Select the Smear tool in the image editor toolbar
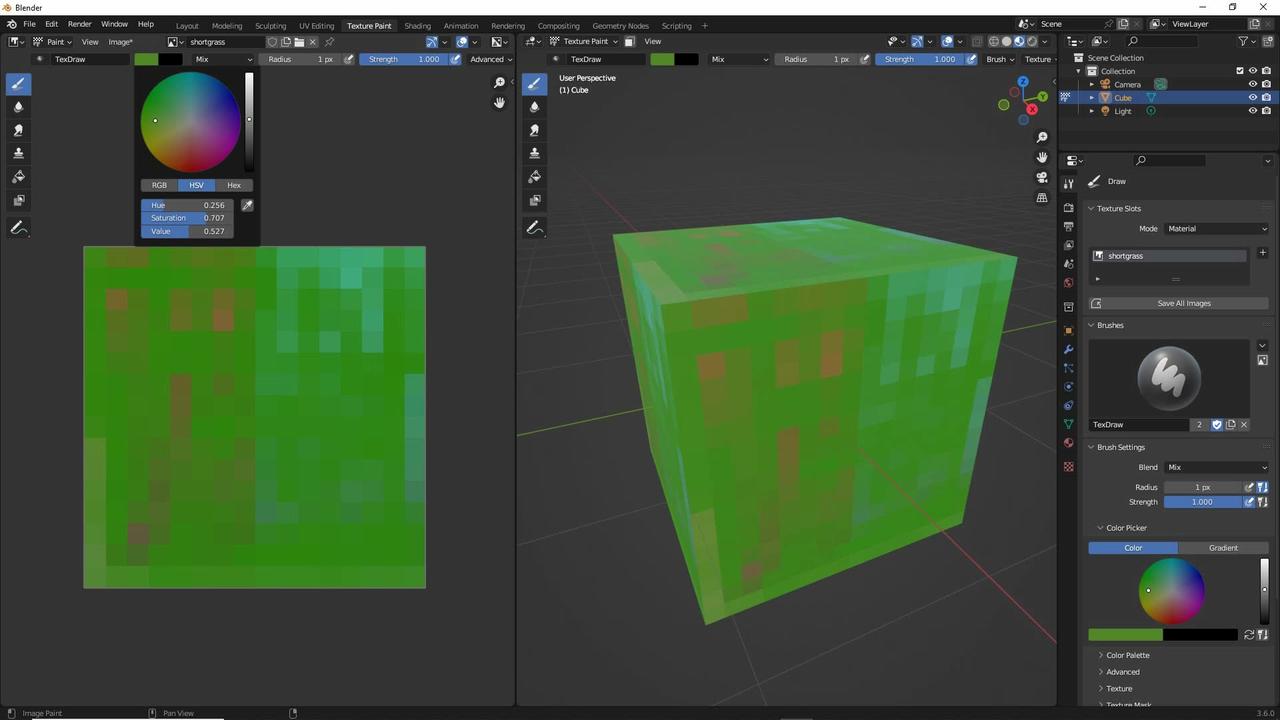The image size is (1280, 720). (x=18, y=130)
